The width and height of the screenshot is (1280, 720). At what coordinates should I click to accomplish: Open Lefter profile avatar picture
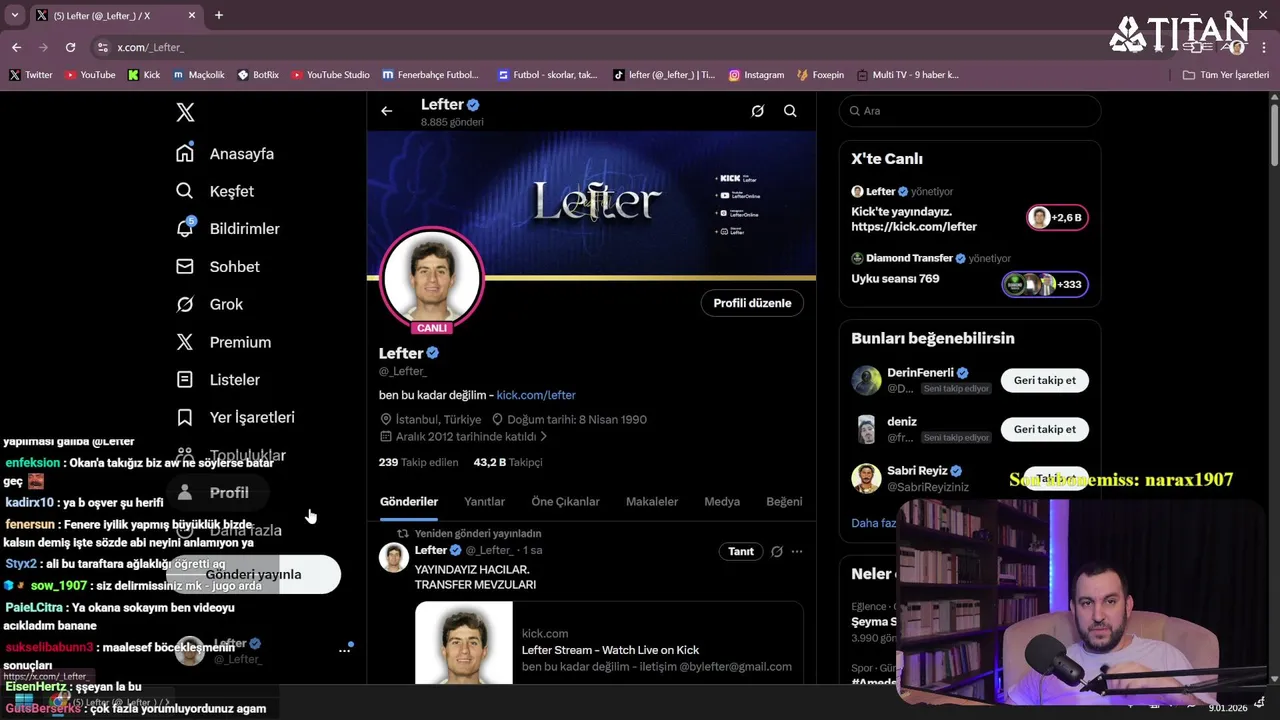pyautogui.click(x=432, y=277)
